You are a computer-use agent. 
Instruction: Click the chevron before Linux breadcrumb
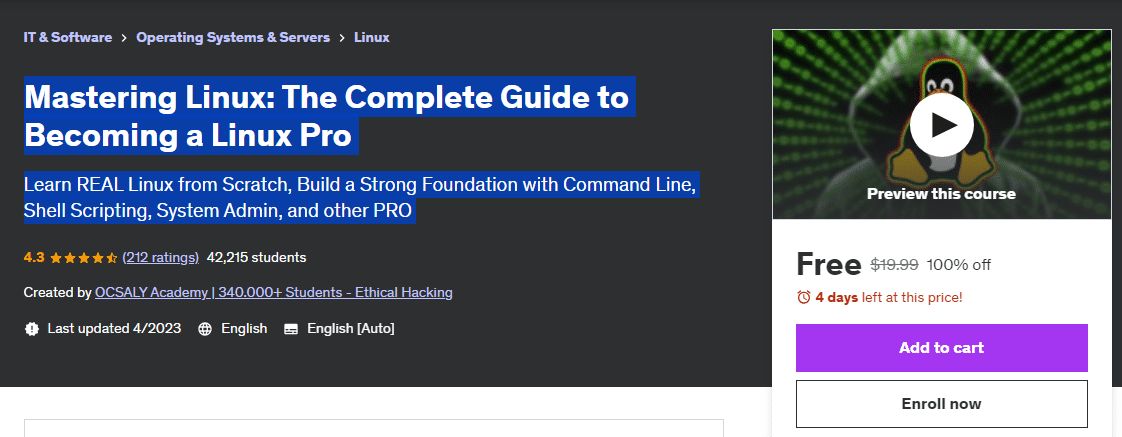[x=342, y=38]
